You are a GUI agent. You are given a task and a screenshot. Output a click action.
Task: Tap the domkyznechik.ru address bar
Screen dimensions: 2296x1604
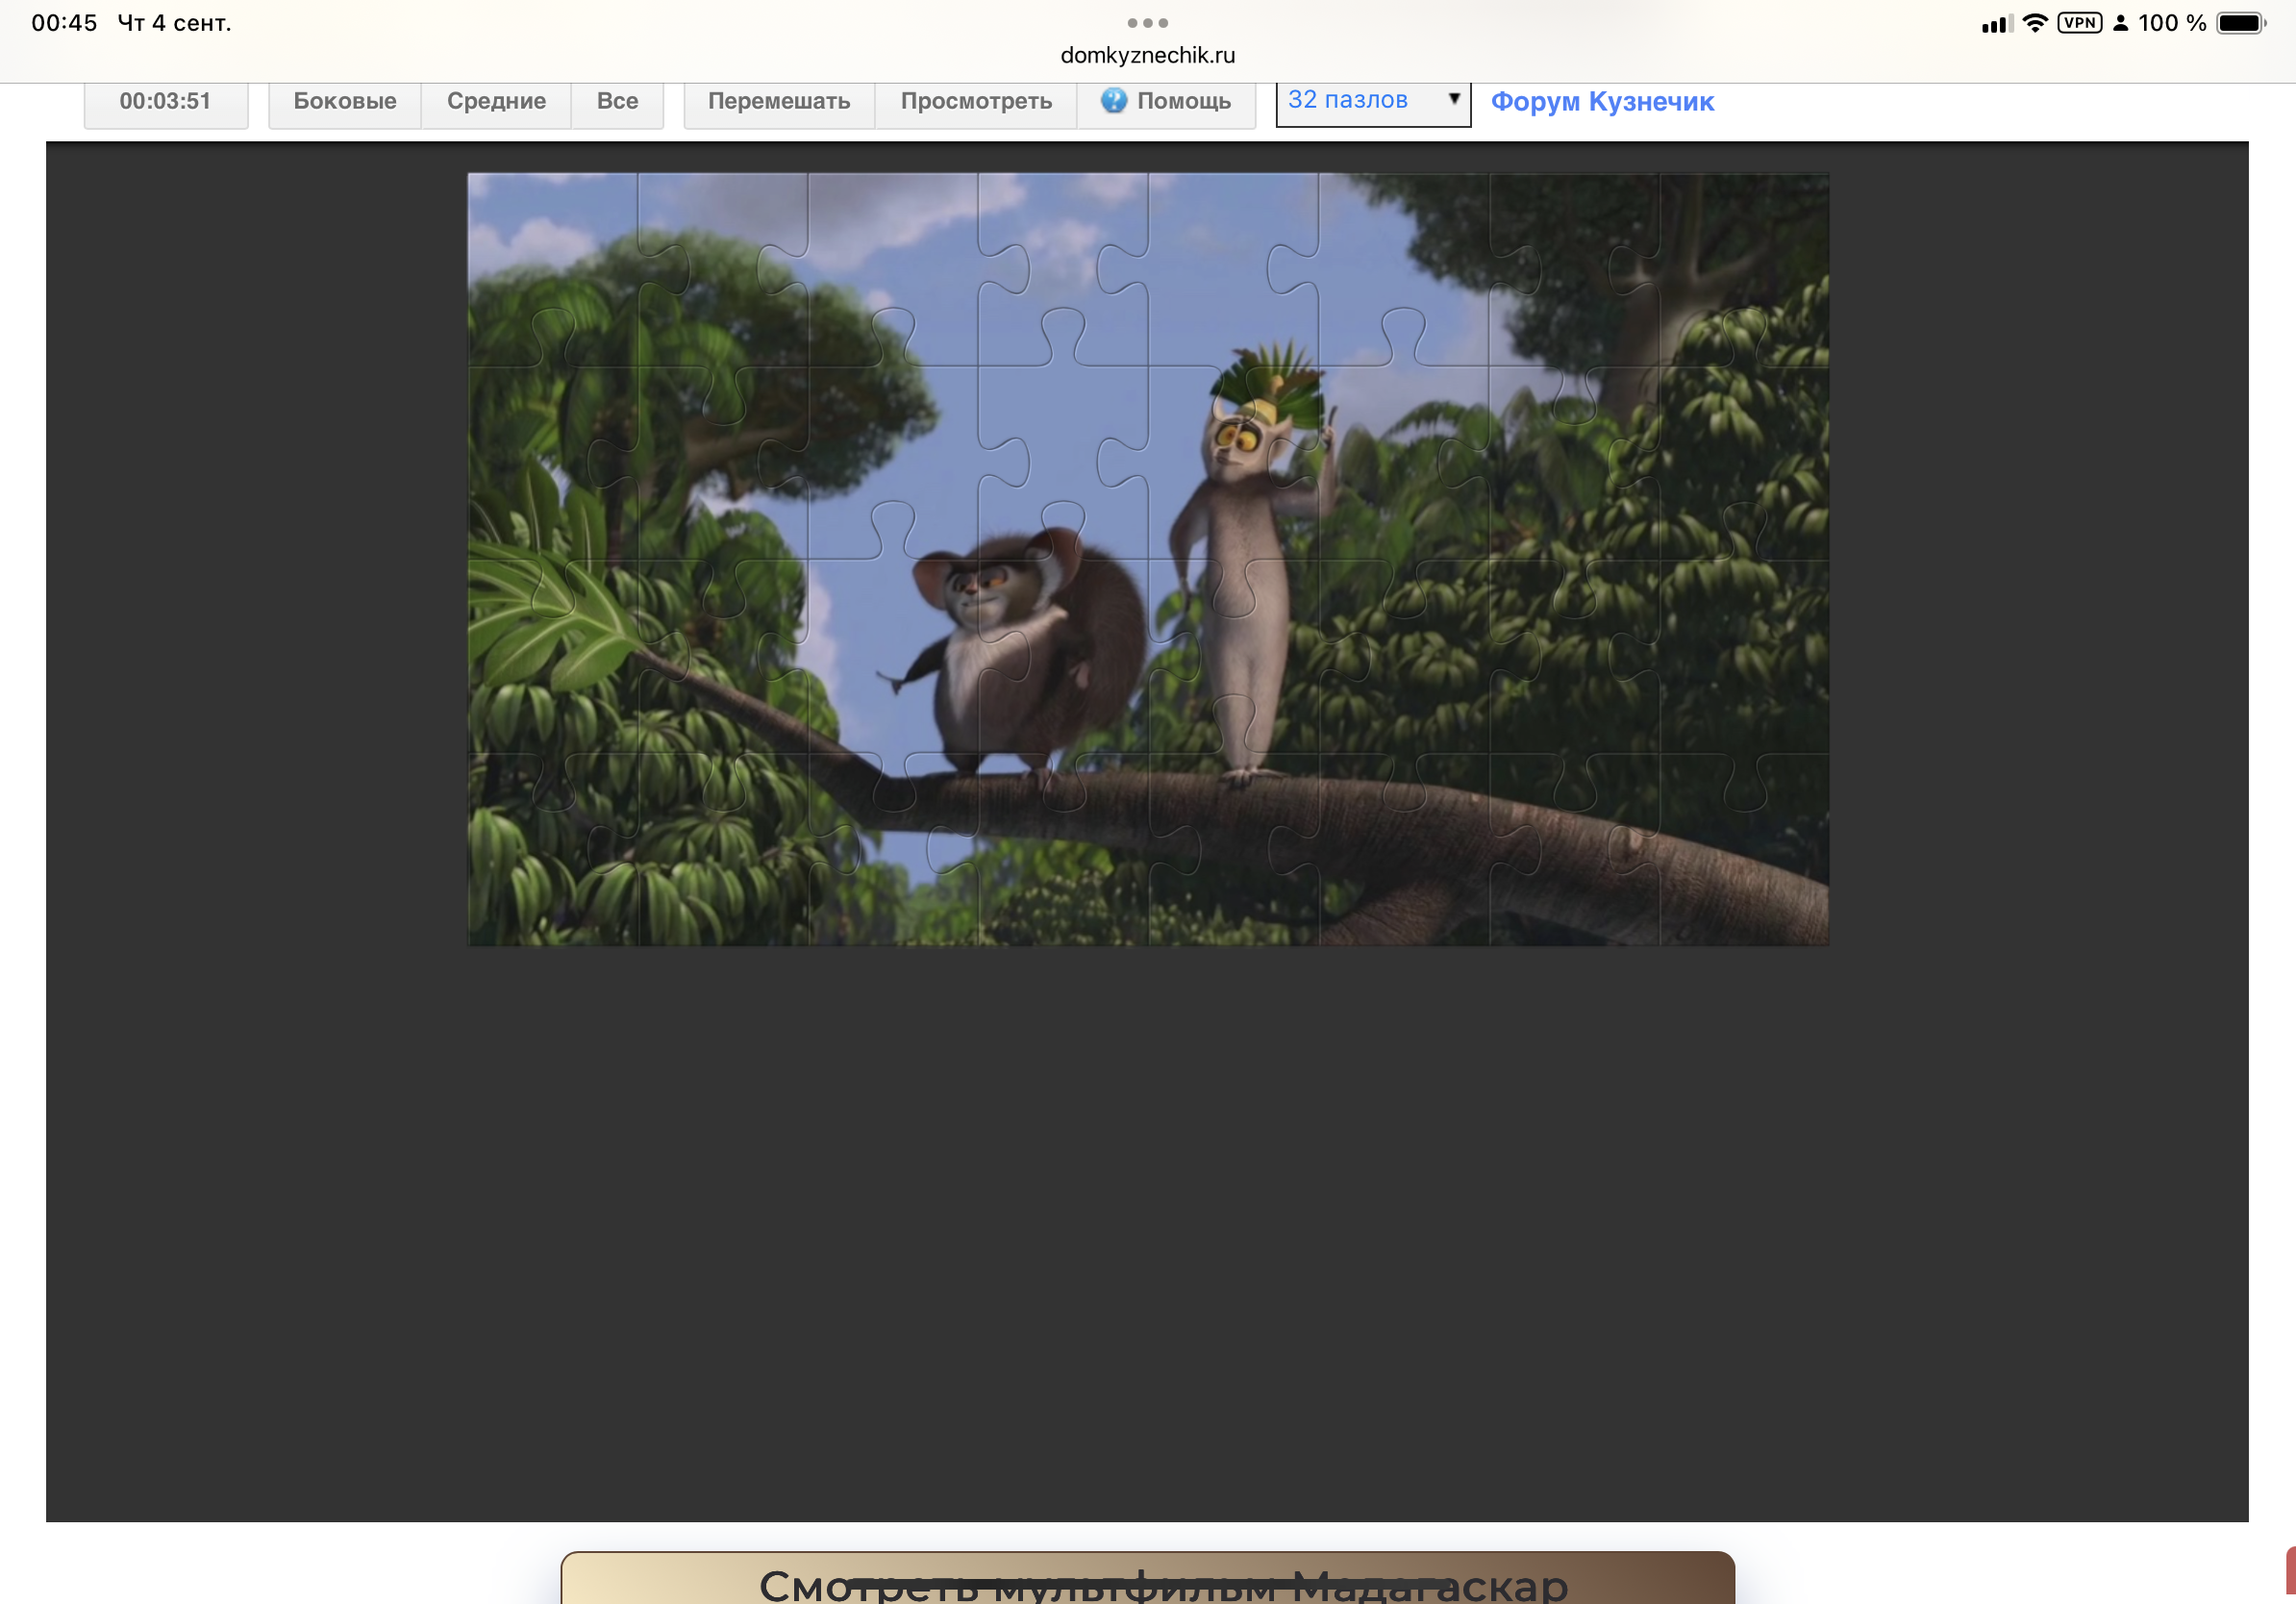tap(1148, 56)
